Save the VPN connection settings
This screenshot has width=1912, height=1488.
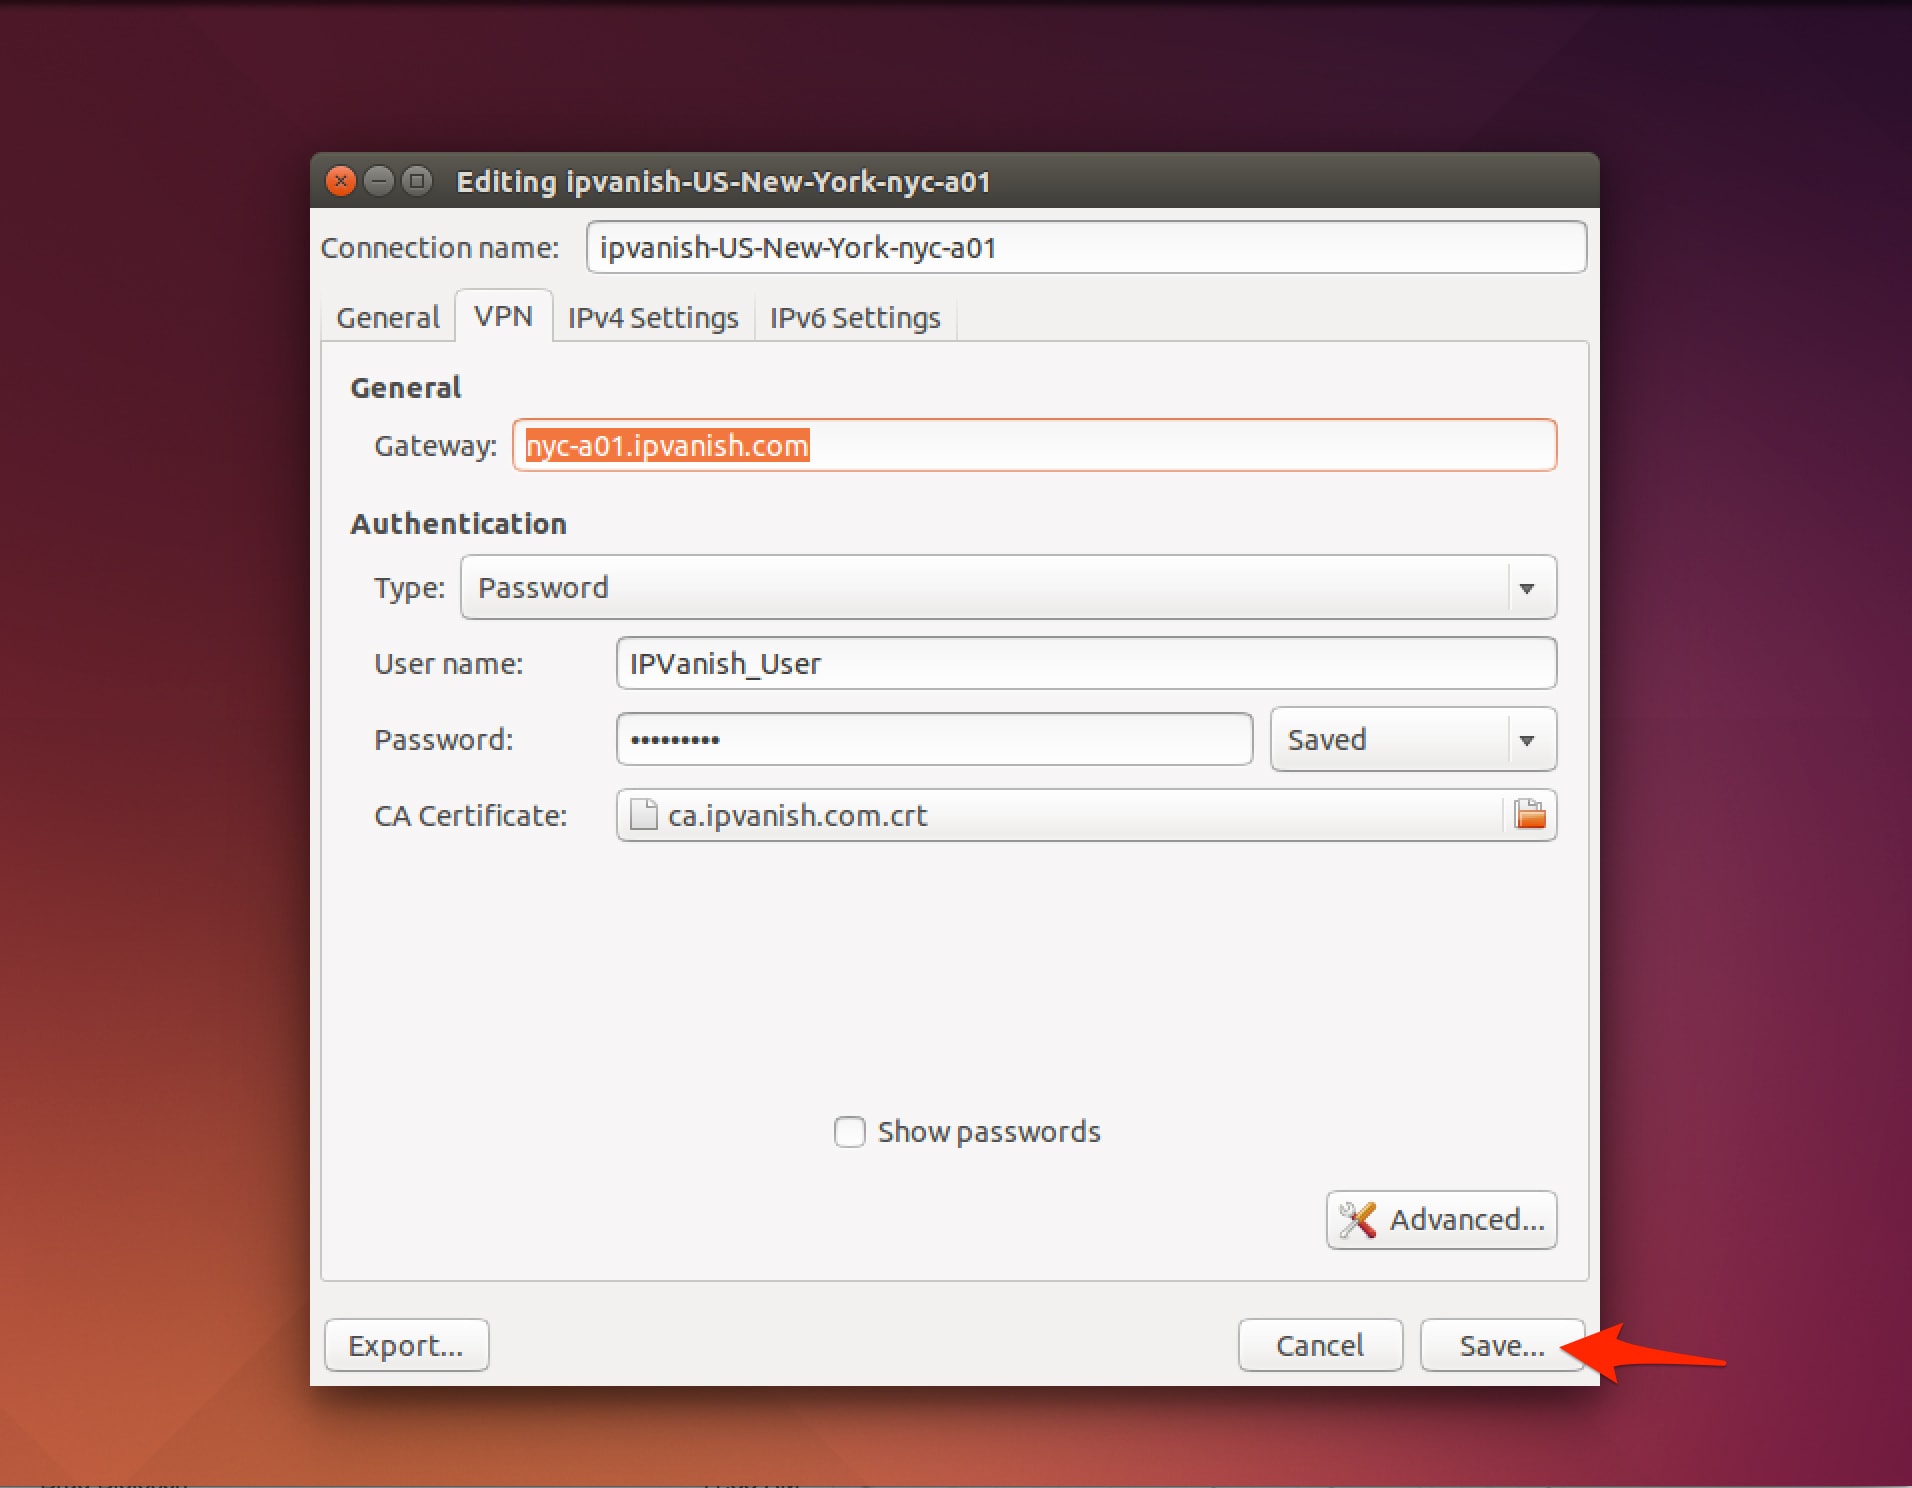(1502, 1345)
